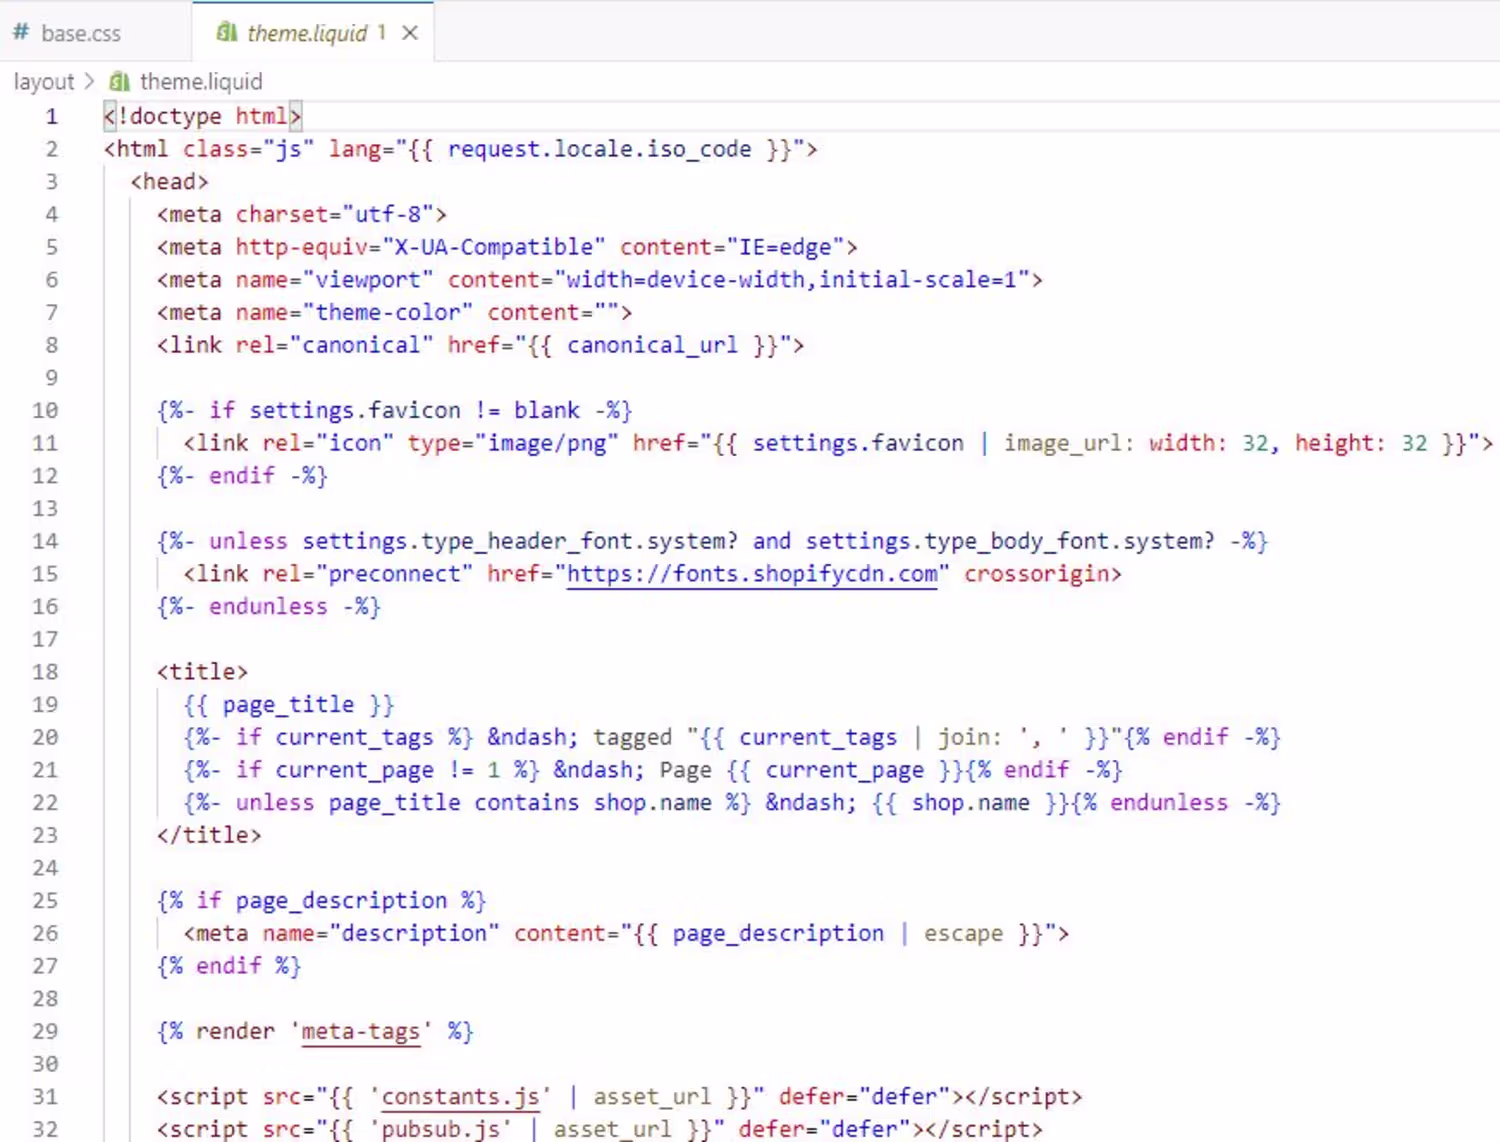The height and width of the screenshot is (1142, 1500).
Task: Click the opening title tag
Action: pos(202,672)
